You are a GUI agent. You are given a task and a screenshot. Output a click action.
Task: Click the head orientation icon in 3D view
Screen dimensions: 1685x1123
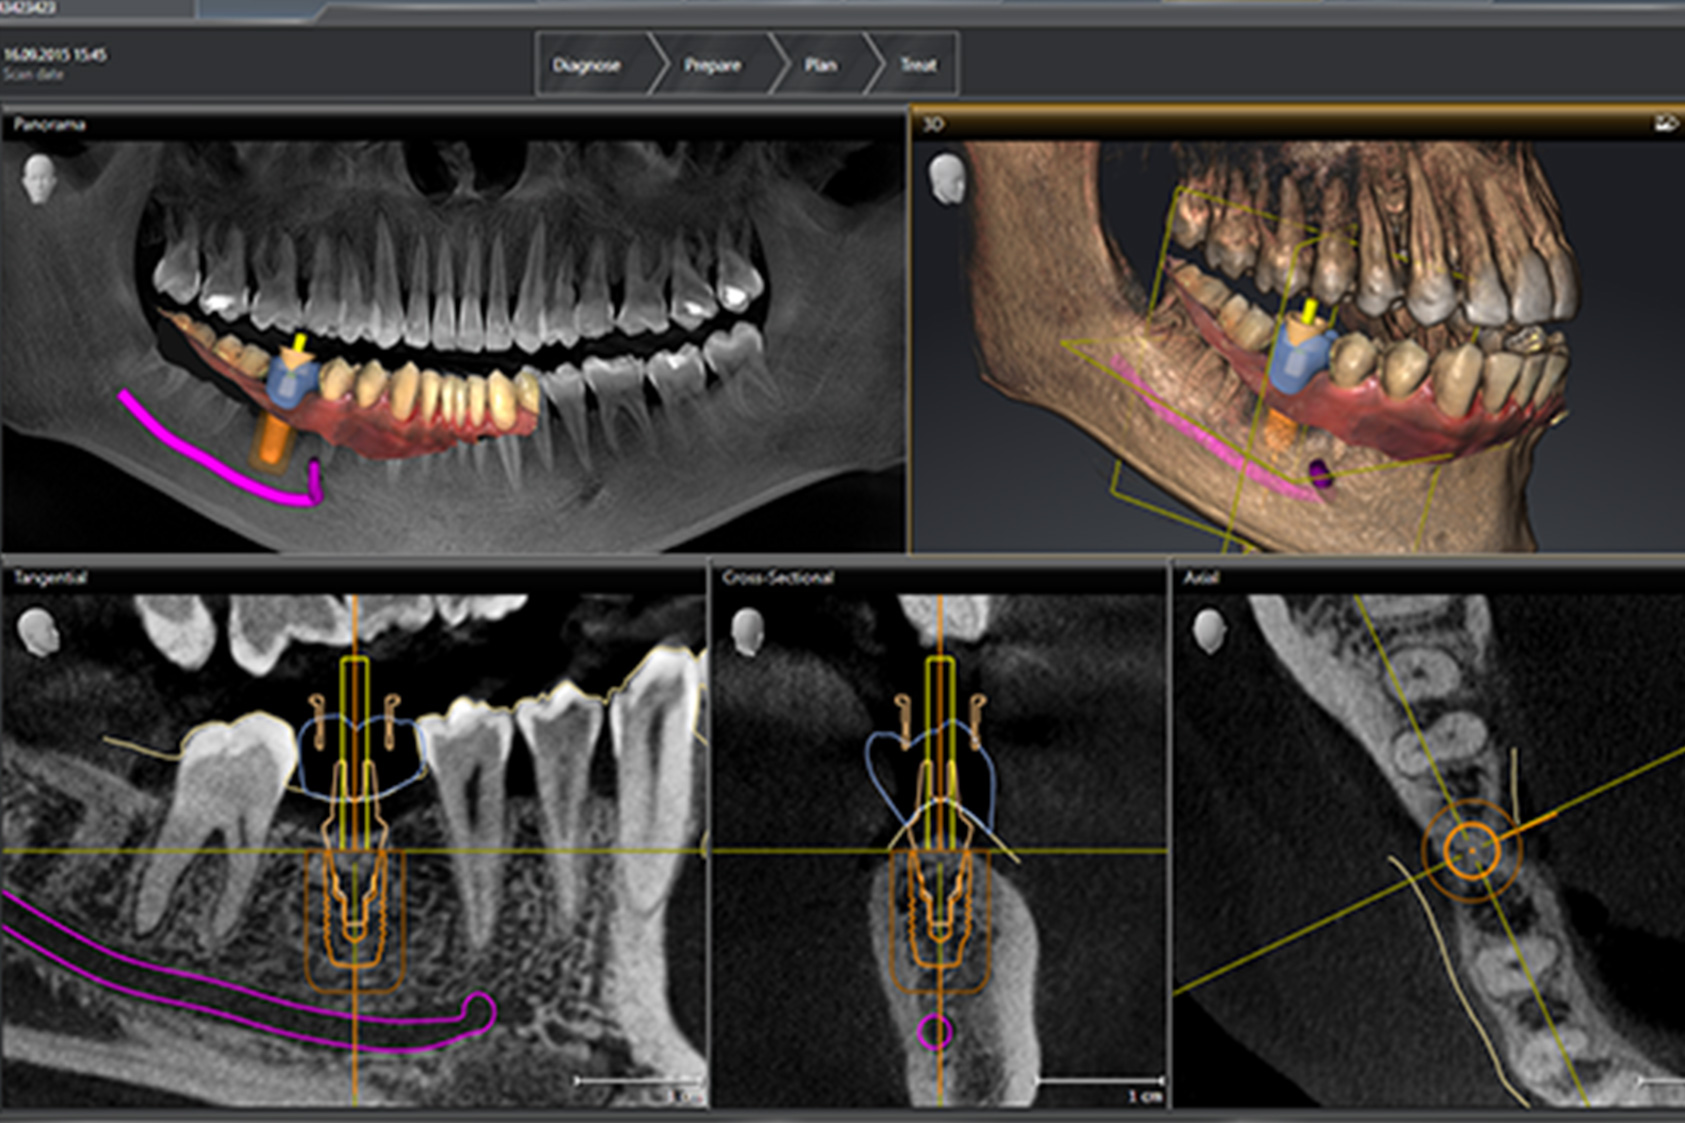(x=946, y=179)
